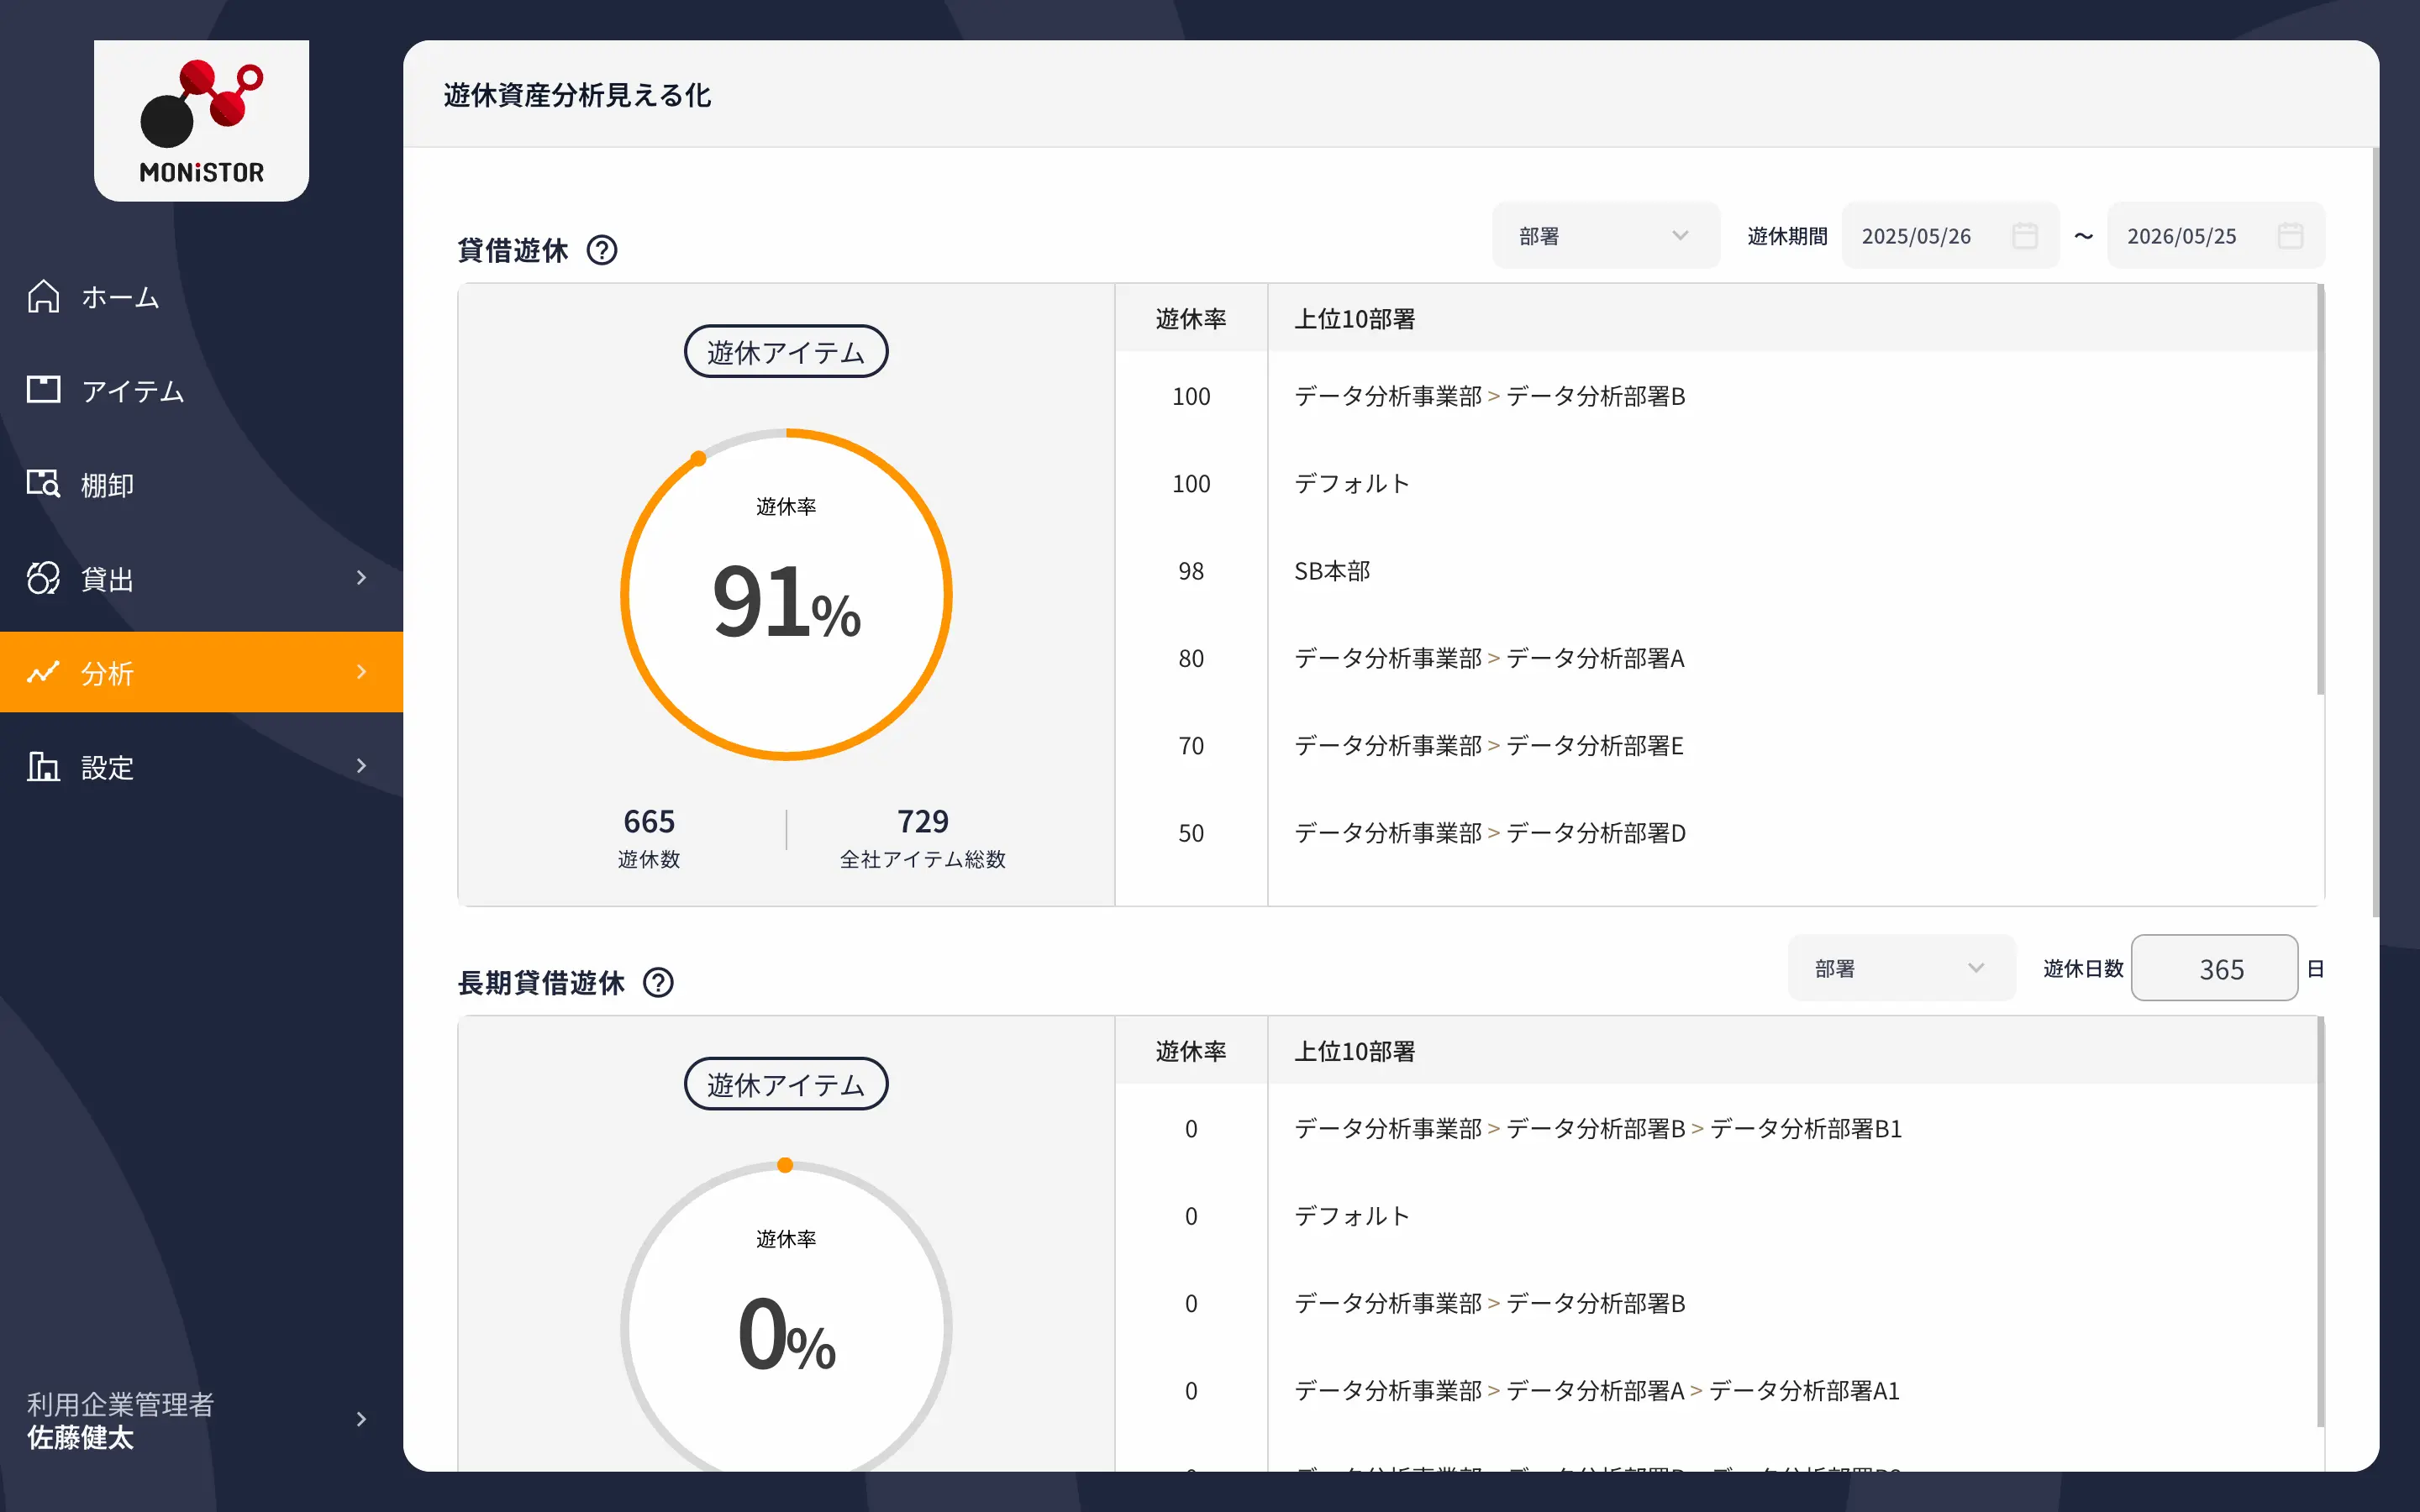Click the 貸出 lending icon
This screenshot has height=1512, width=2420.
[x=43, y=578]
